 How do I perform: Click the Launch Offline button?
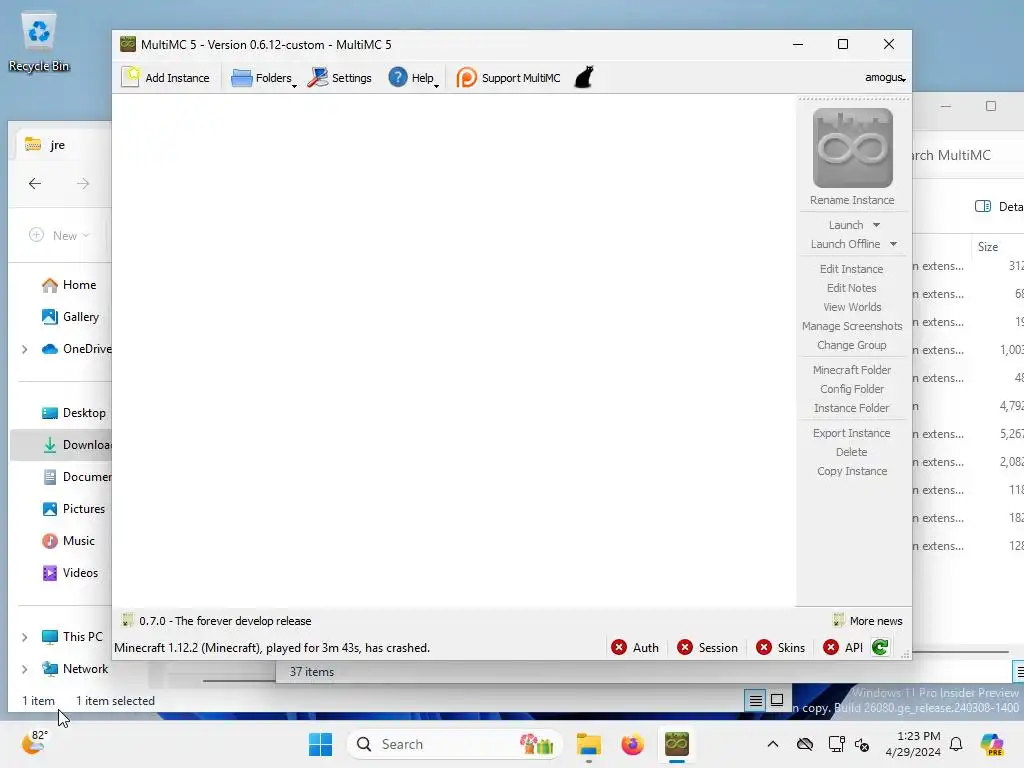tap(845, 244)
